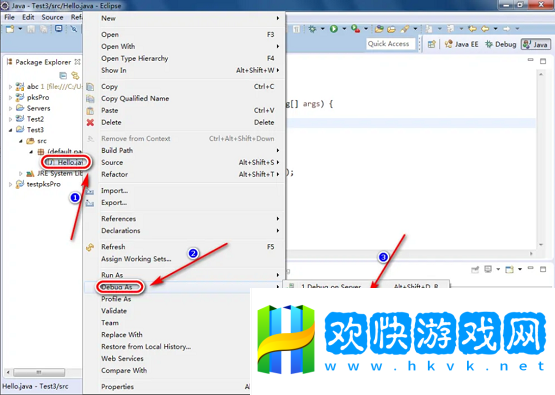Expand the testpksPro project node

[x=10, y=184]
